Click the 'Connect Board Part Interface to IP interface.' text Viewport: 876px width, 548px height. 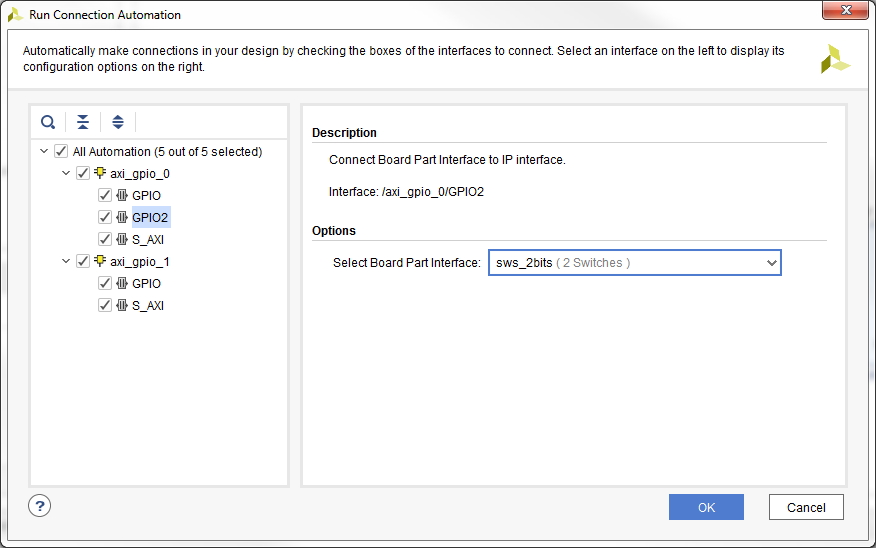[x=447, y=160]
